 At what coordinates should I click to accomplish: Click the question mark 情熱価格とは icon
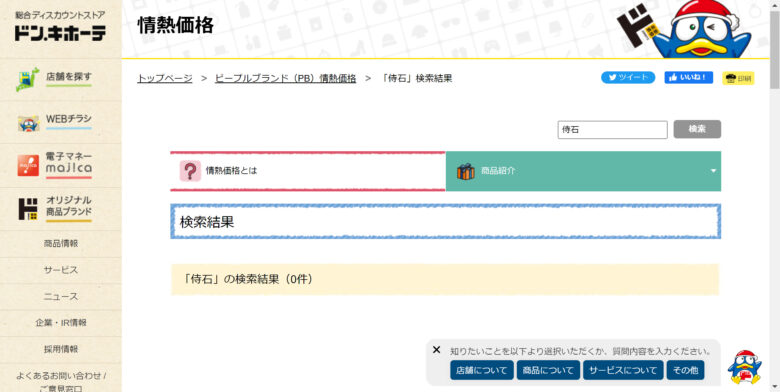190,171
